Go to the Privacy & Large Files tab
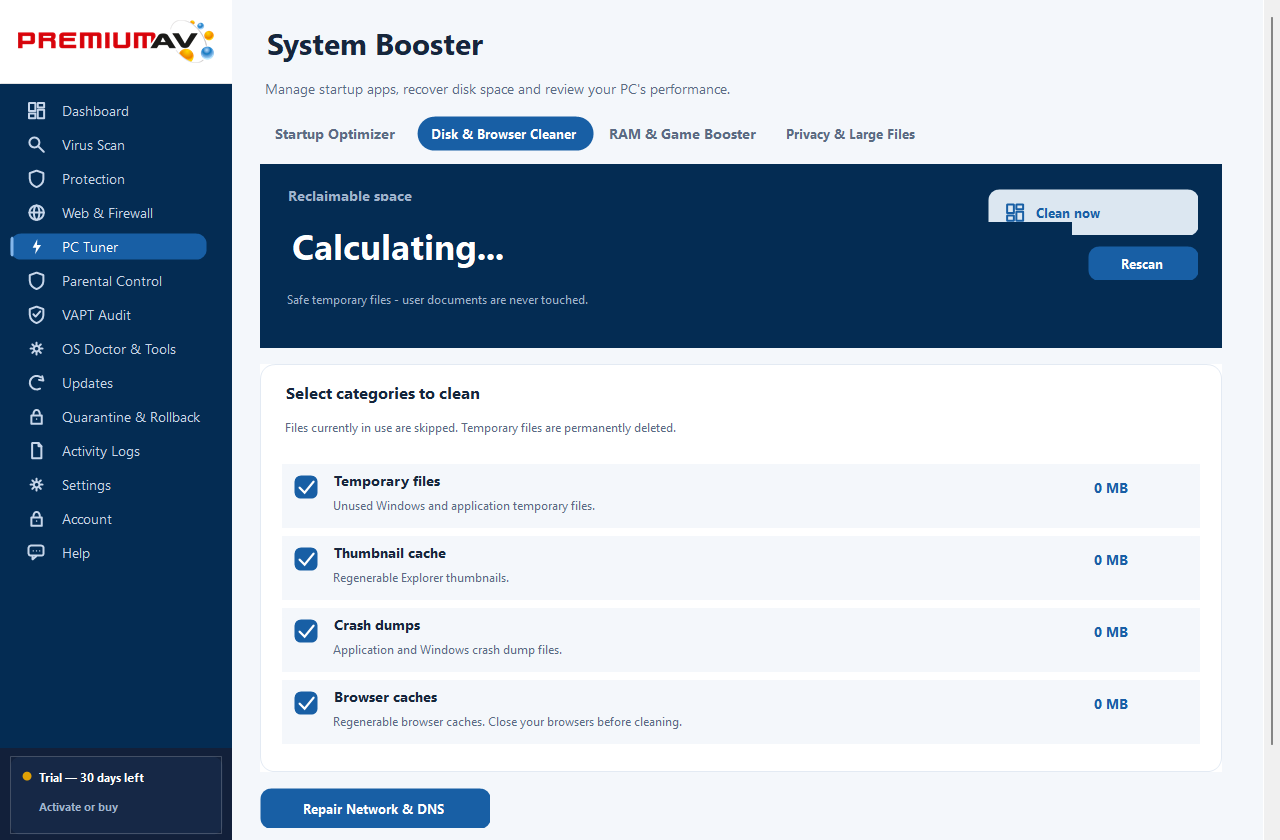 [x=851, y=134]
